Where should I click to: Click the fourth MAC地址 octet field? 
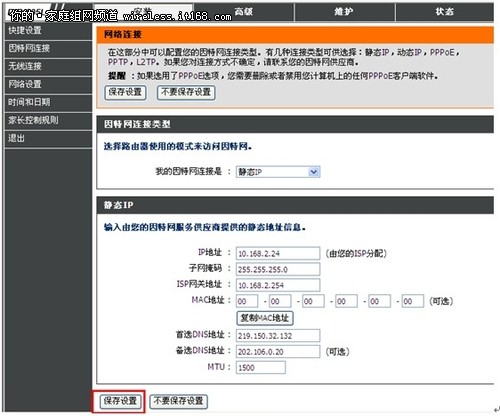(346, 301)
